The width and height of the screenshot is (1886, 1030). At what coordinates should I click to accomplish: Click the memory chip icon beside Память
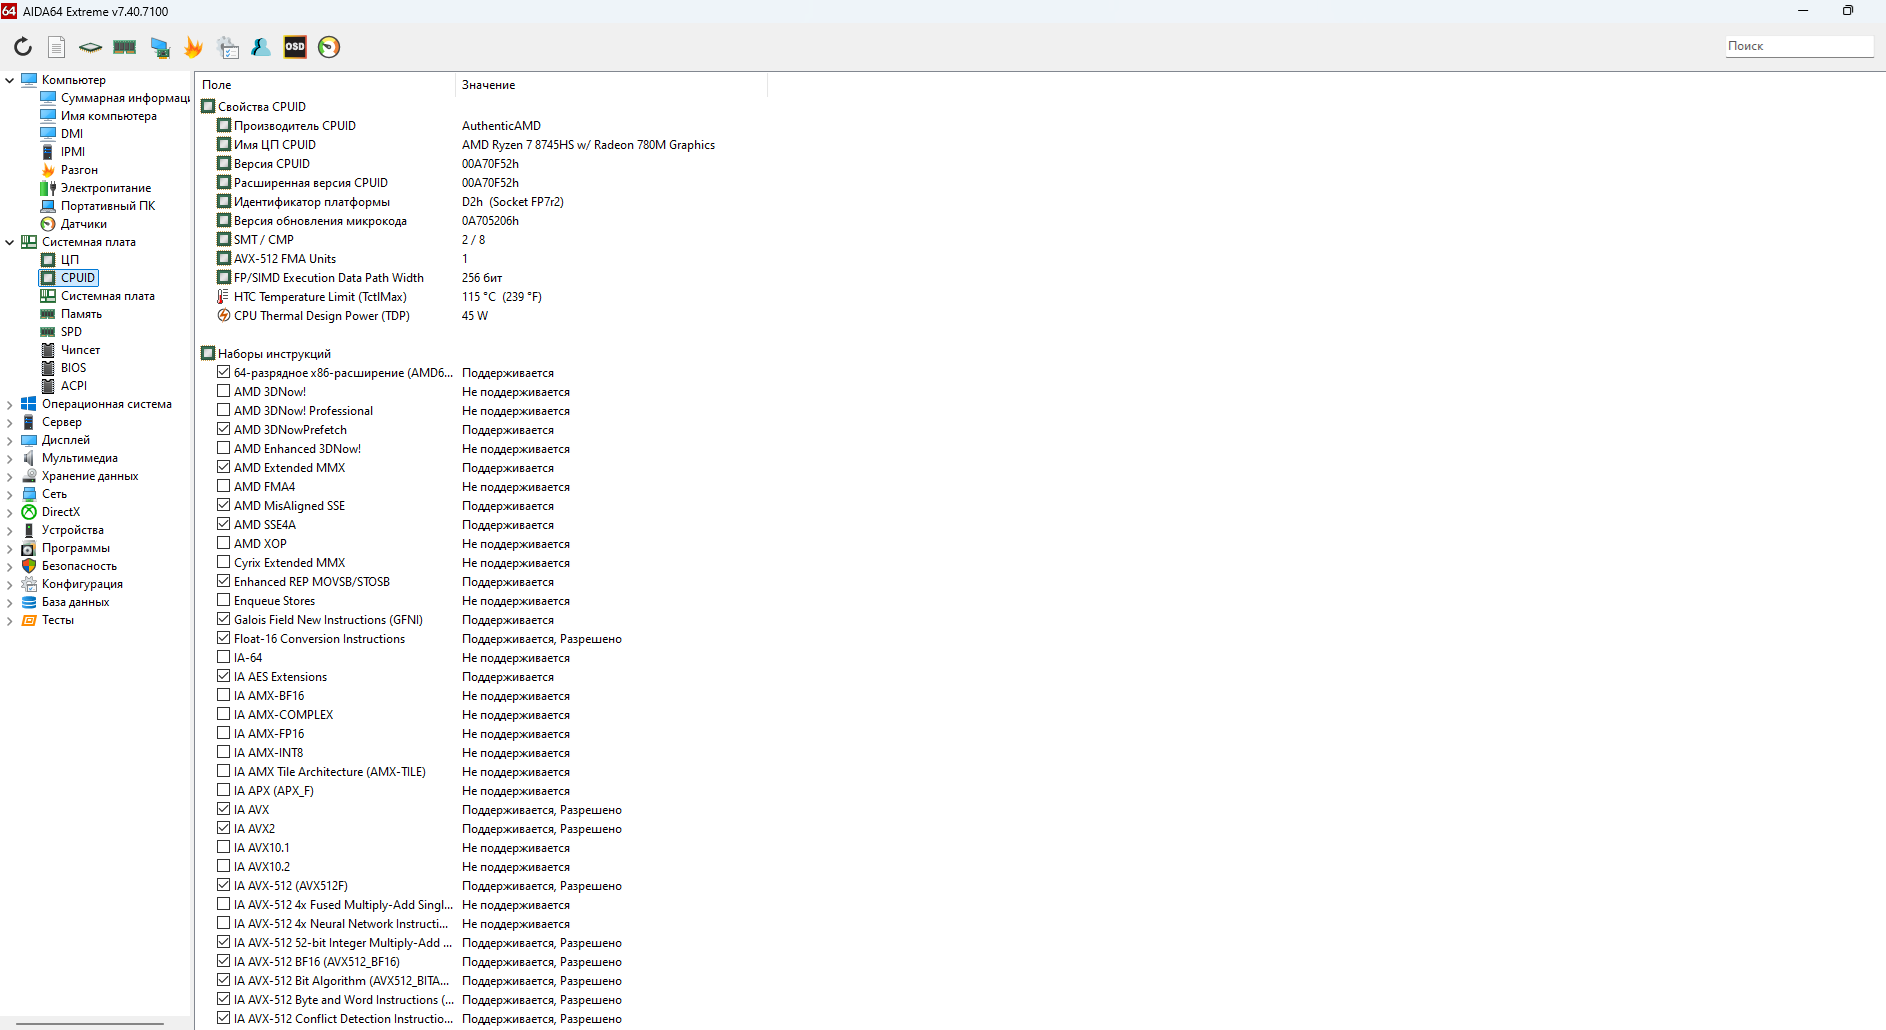(x=48, y=314)
